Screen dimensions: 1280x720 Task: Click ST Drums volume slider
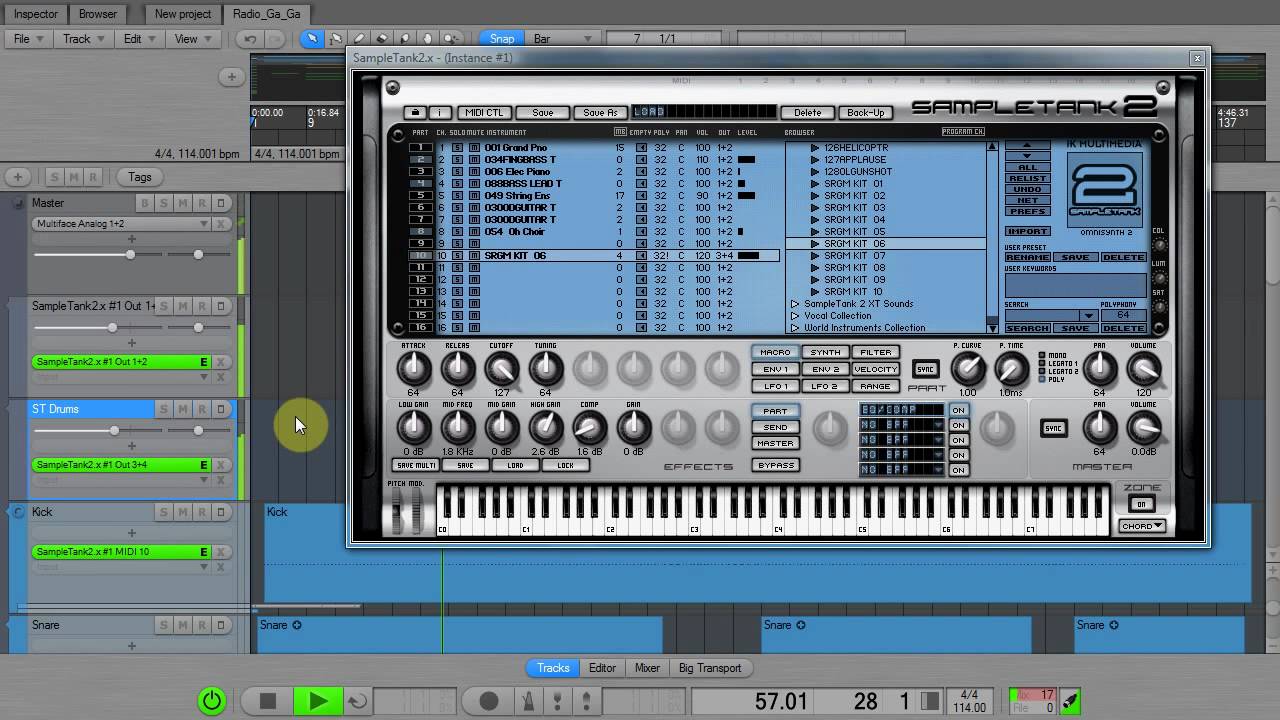[x=96, y=431]
